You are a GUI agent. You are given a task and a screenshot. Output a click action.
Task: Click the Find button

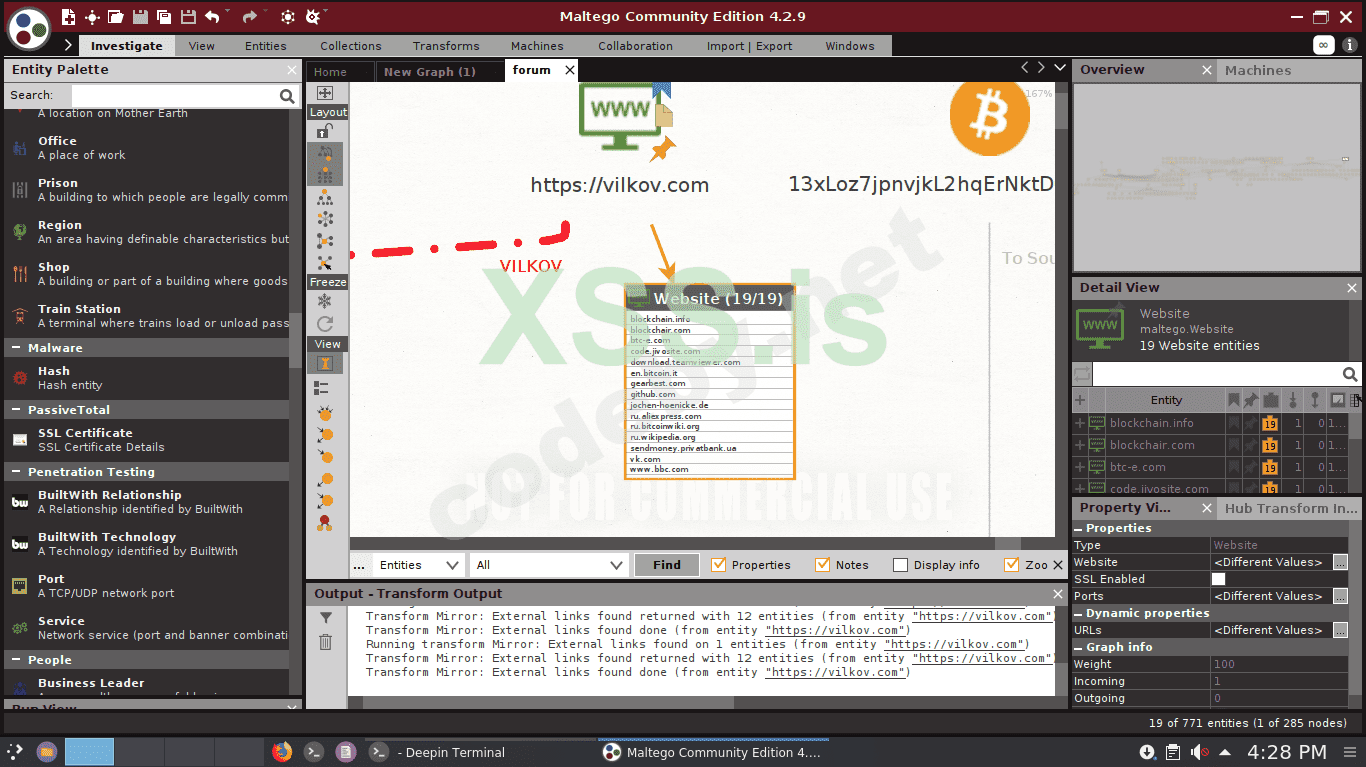pos(667,565)
